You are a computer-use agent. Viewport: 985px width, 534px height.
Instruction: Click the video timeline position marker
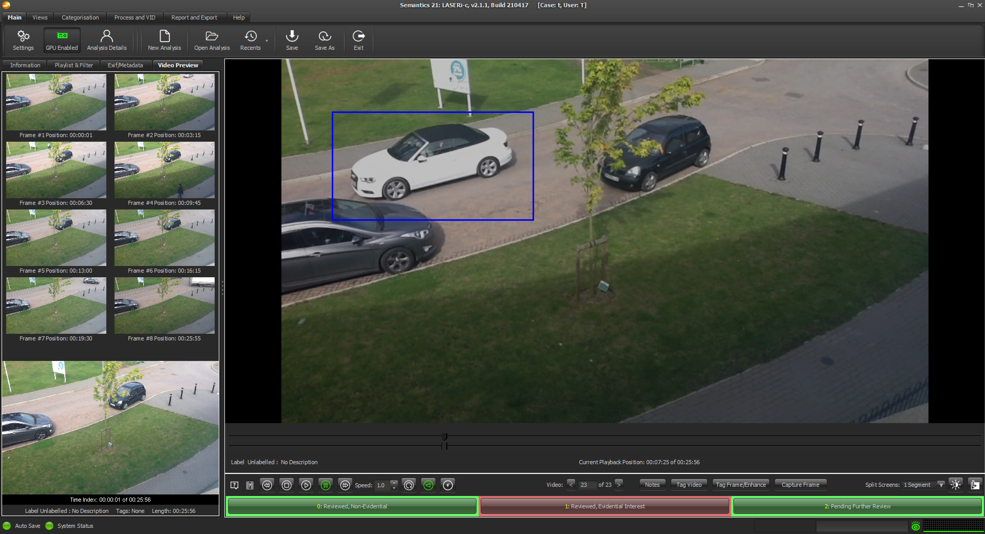(445, 440)
